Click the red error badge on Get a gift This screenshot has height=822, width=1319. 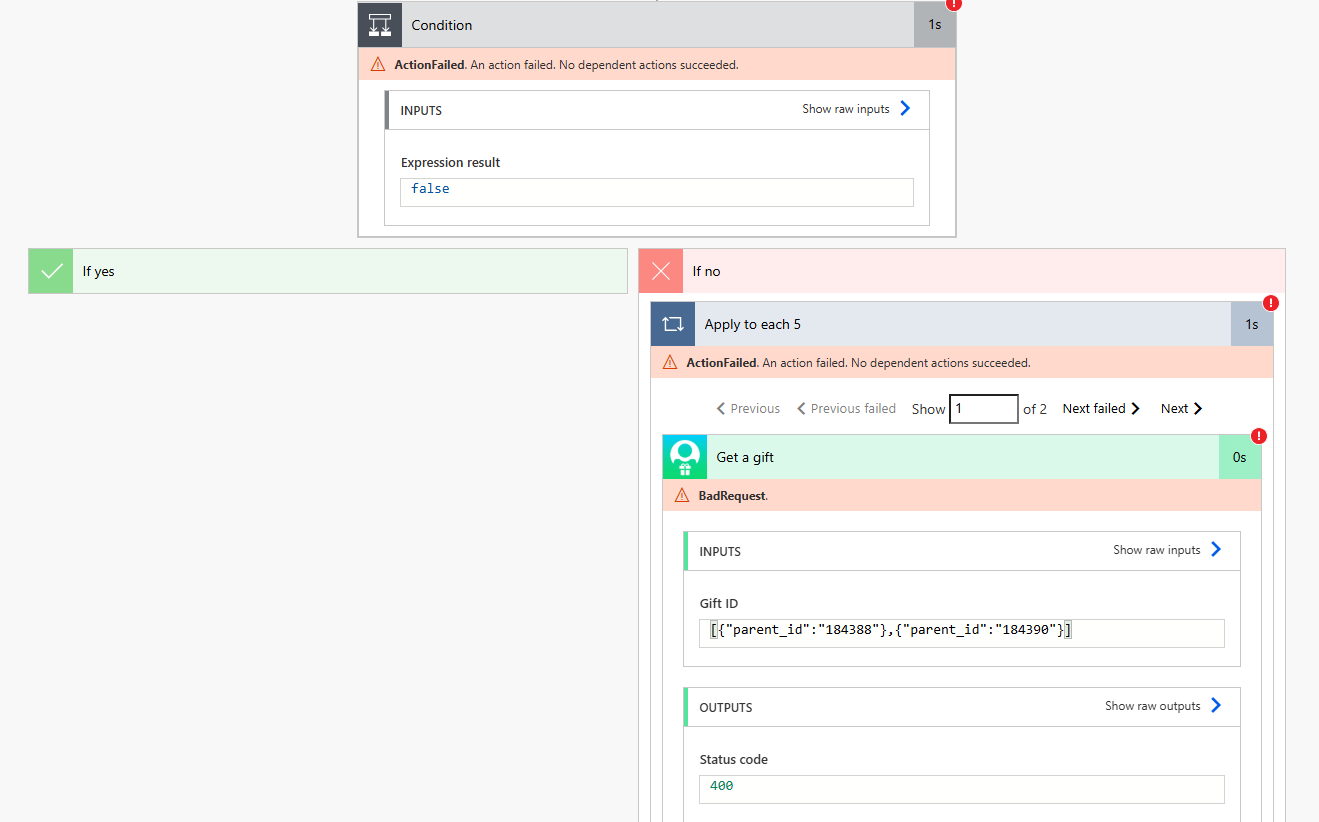click(x=1259, y=436)
